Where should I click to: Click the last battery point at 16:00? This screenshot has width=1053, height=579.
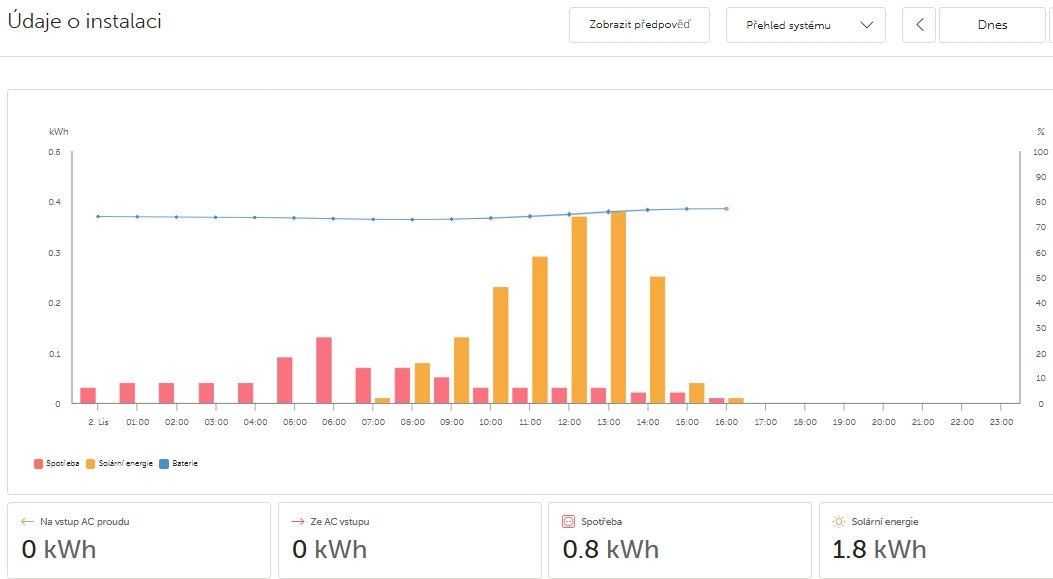click(x=726, y=209)
